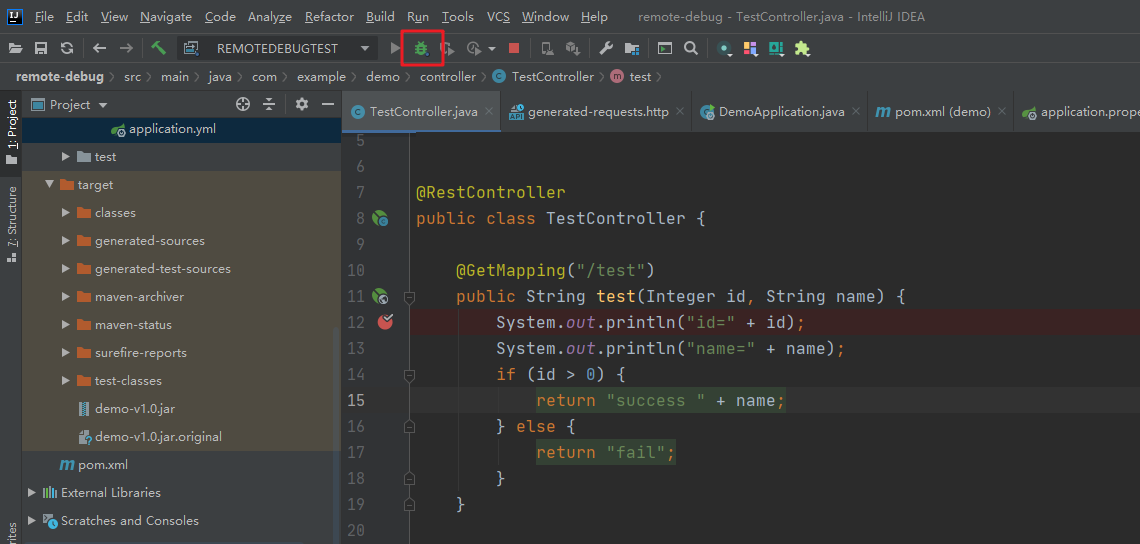Toggle fold marker at line 19 closing brace

point(409,504)
